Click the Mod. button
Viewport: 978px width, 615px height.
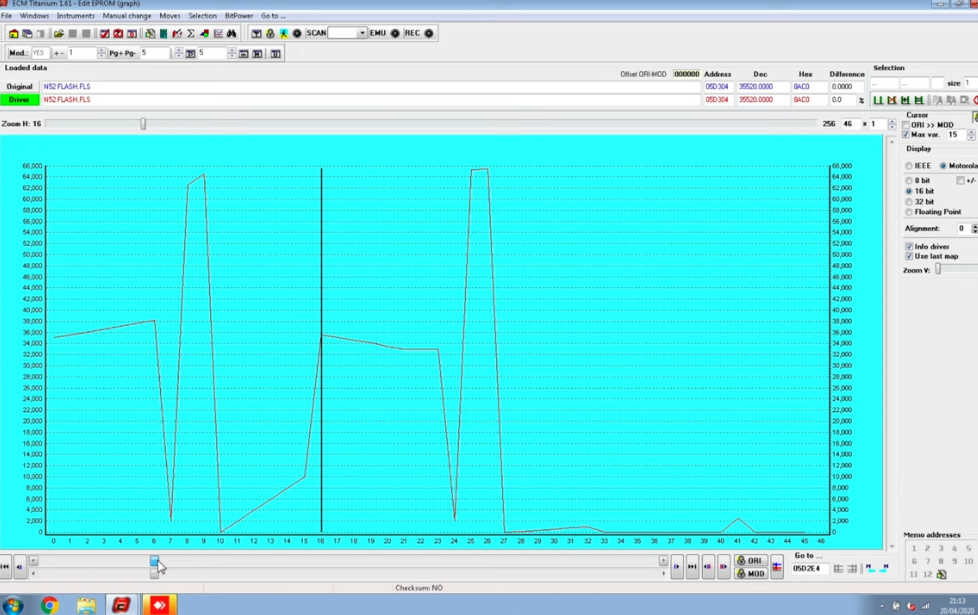(x=18, y=53)
